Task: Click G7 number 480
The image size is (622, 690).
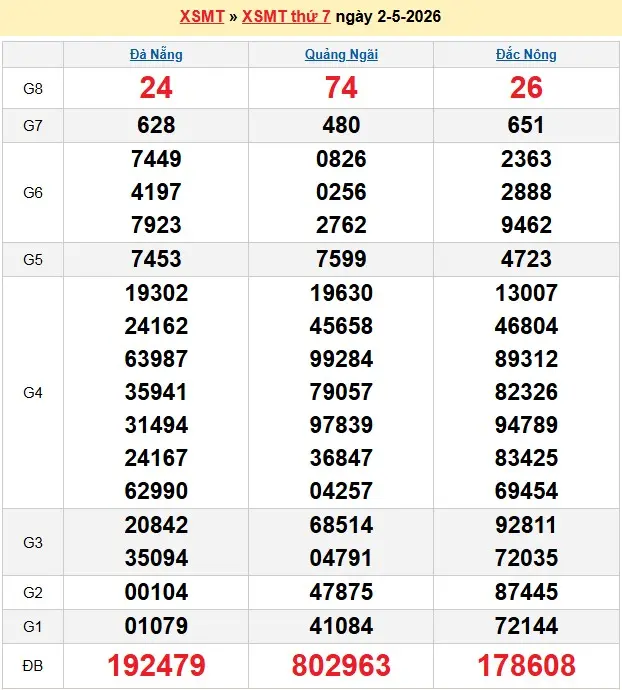Action: click(341, 125)
